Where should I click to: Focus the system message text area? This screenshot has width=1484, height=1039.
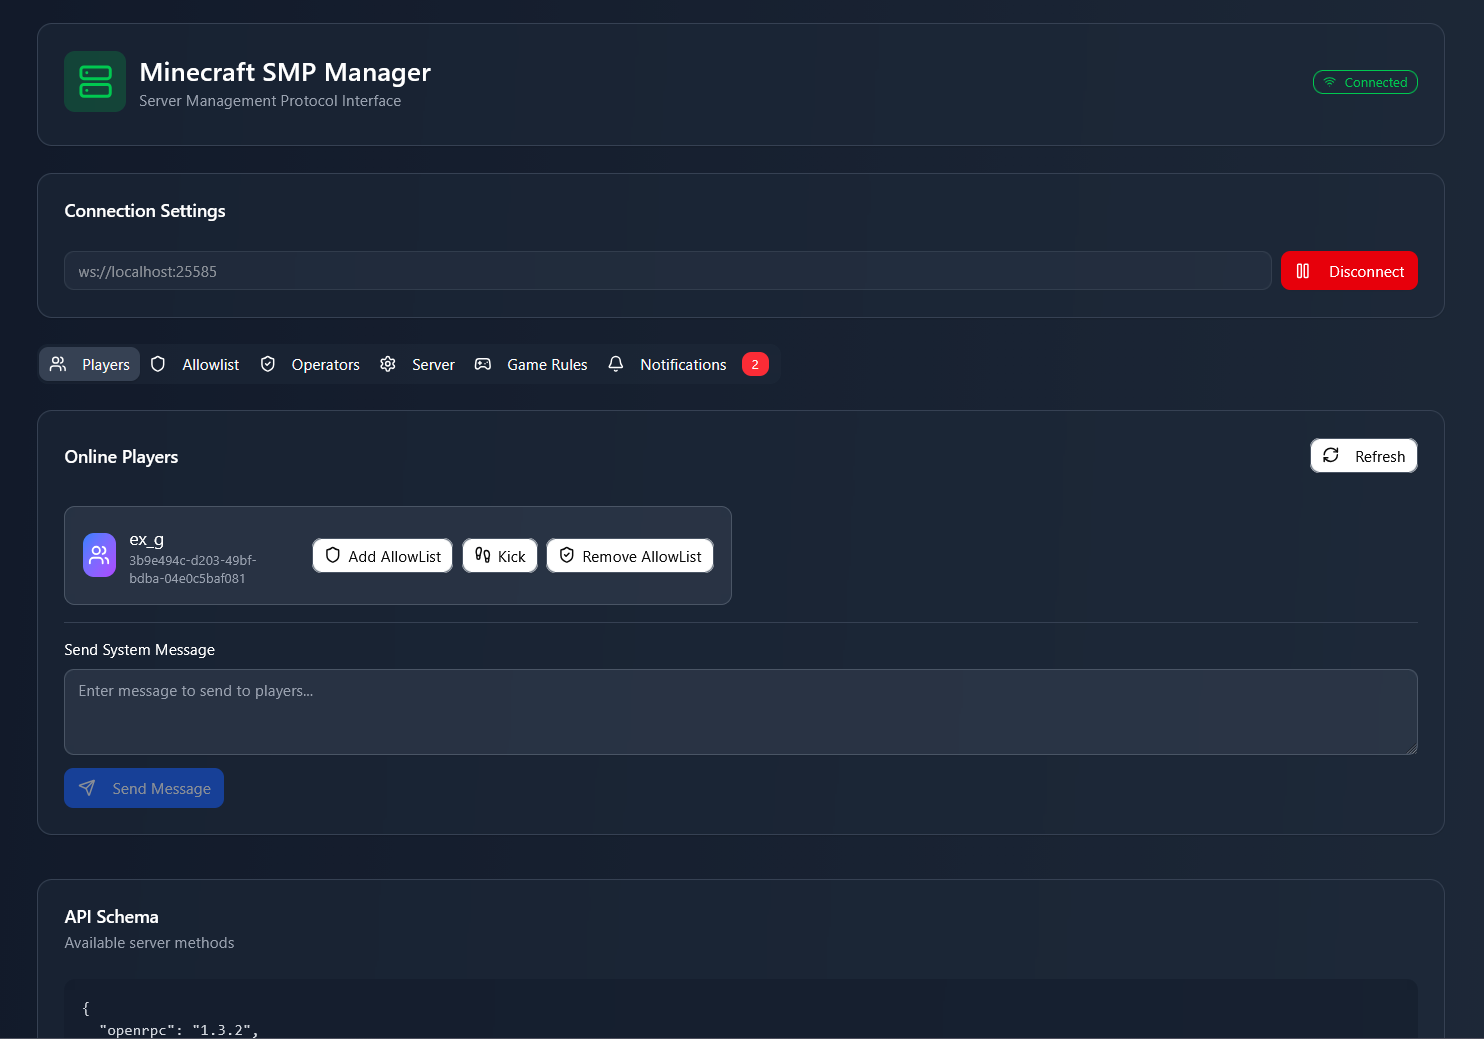click(x=740, y=712)
